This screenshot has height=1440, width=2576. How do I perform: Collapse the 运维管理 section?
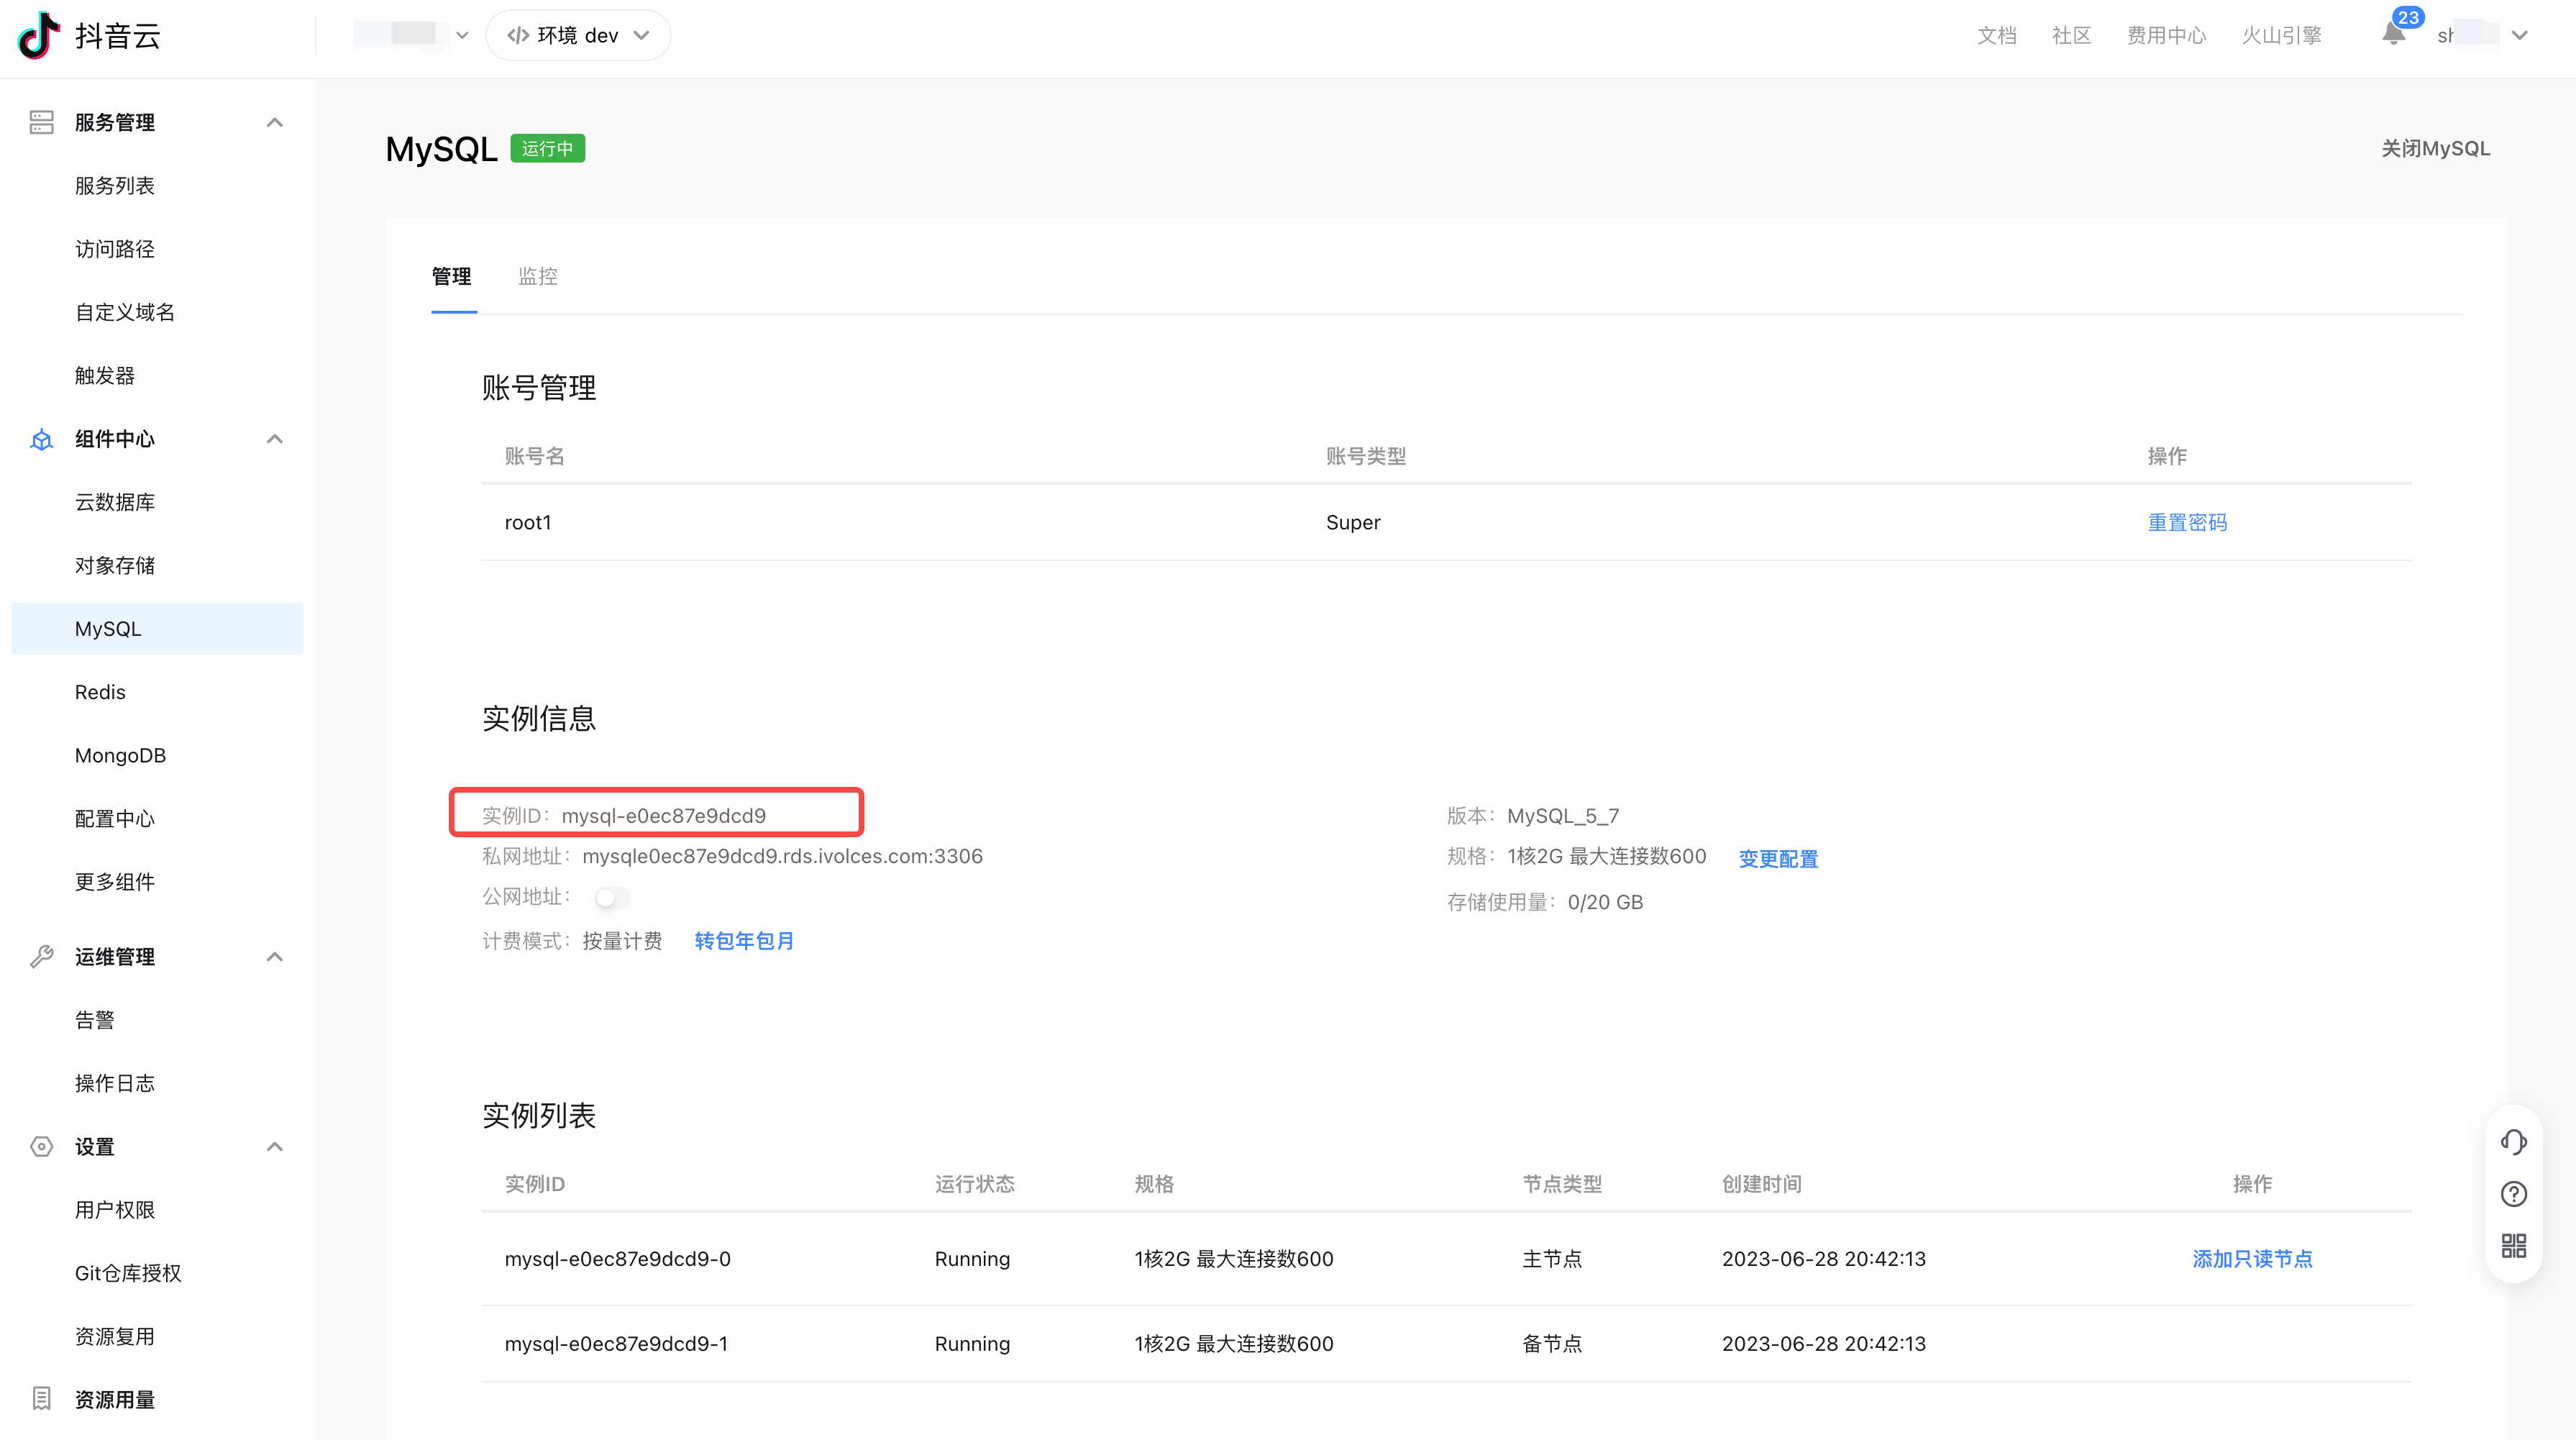[275, 956]
